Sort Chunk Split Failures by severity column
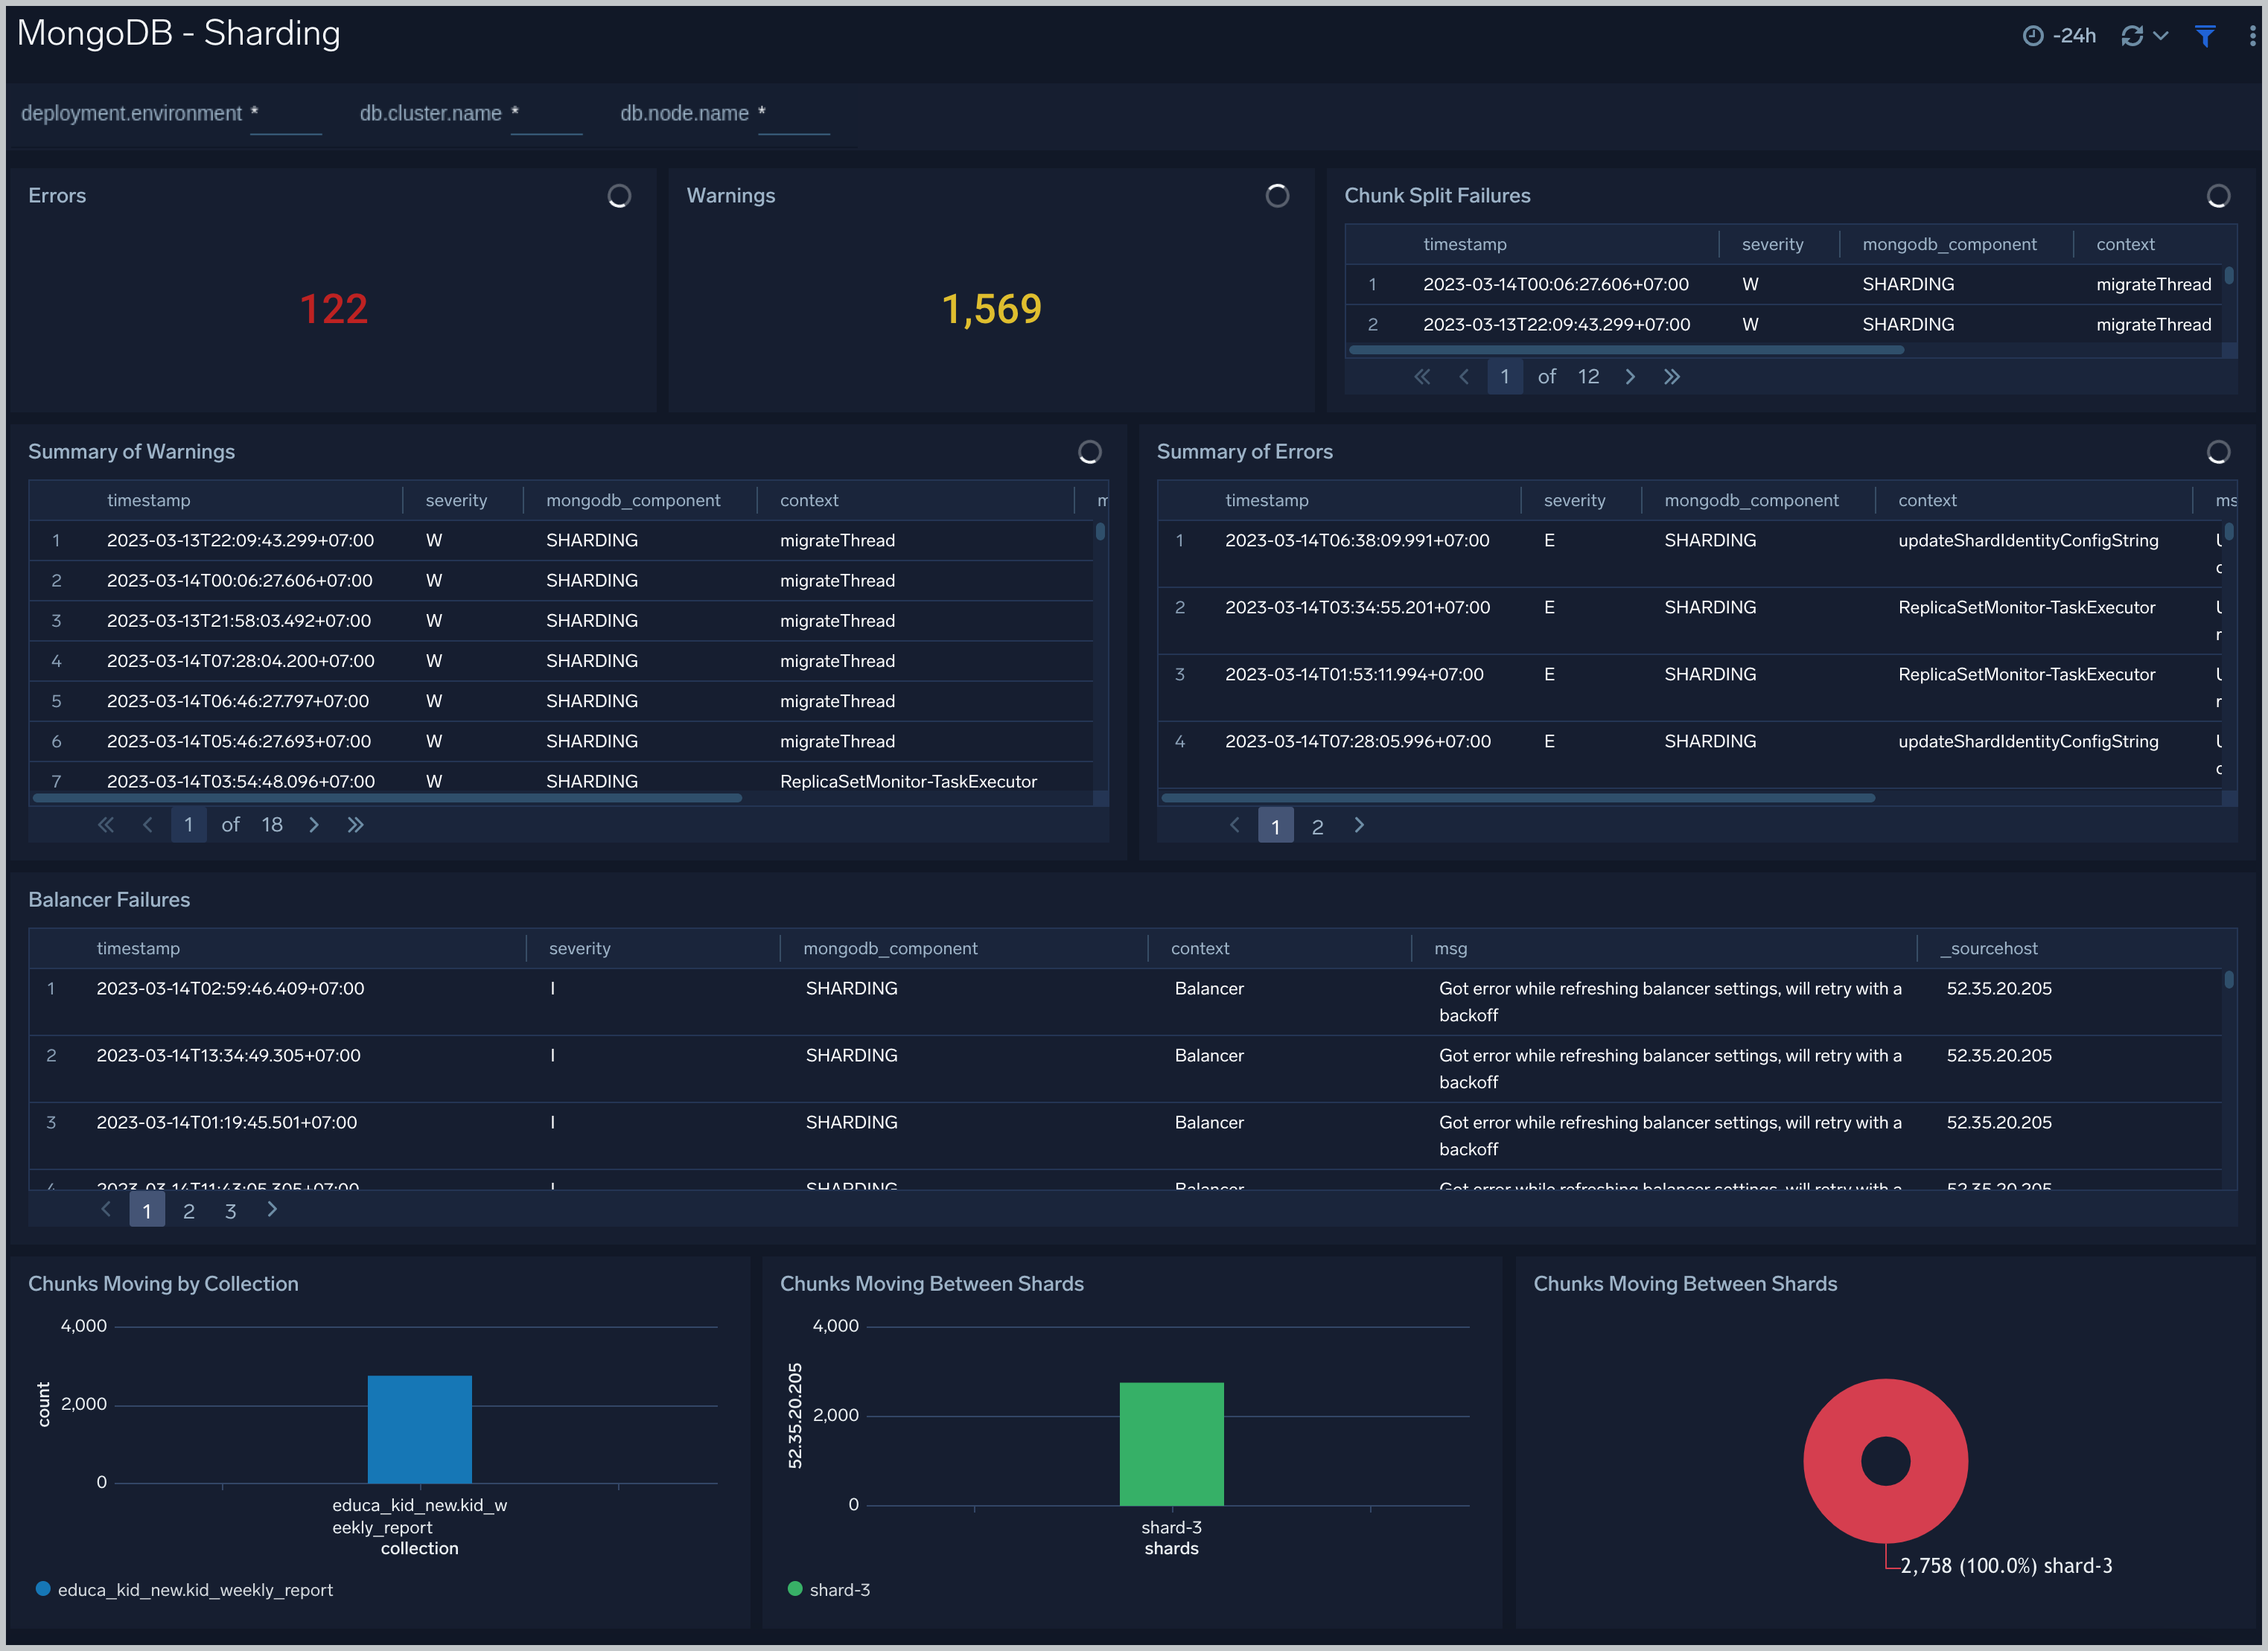Viewport: 2268px width, 1651px height. coord(1773,245)
